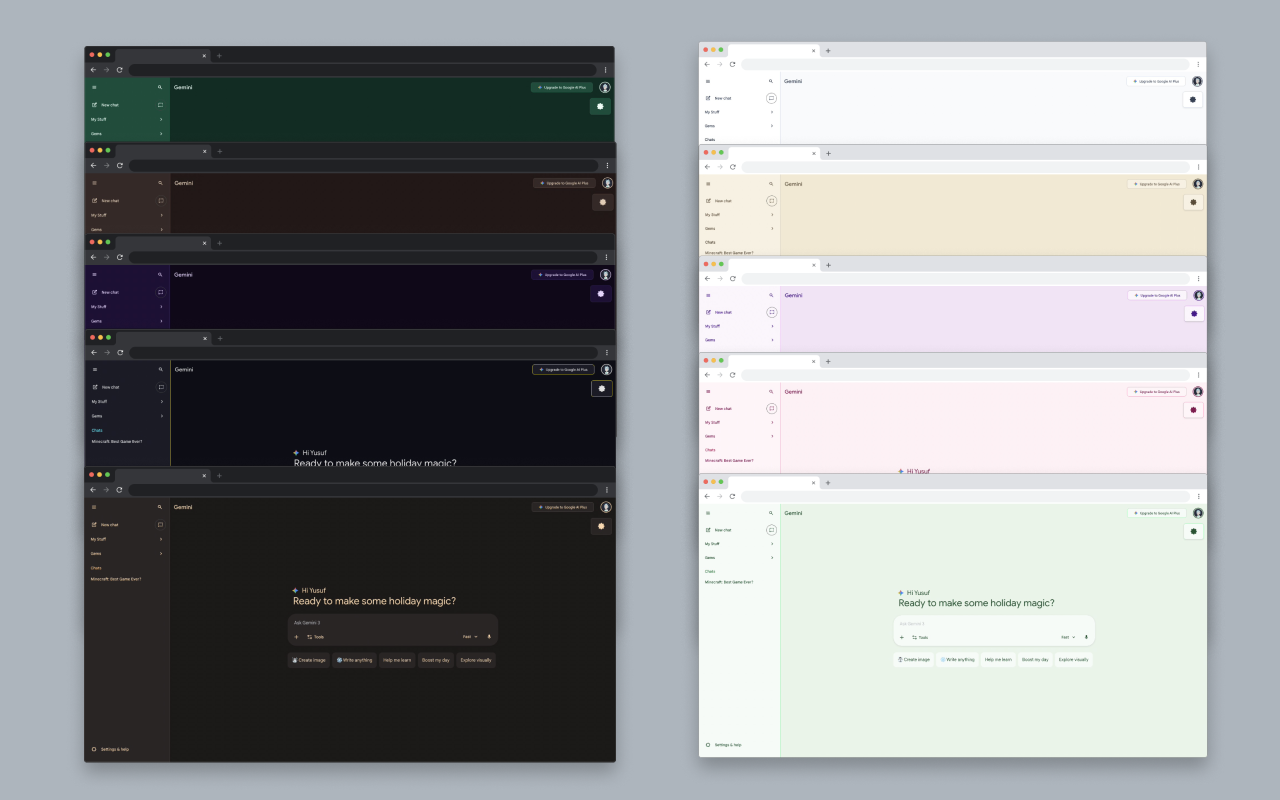Open the Fast model dropdown in light green window

[x=1068, y=637]
